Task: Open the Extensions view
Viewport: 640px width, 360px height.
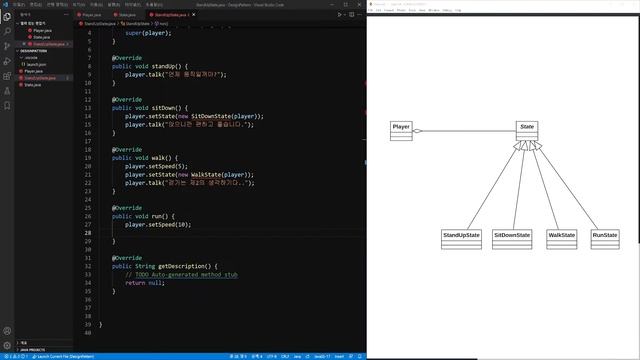Action: pyautogui.click(x=7, y=76)
